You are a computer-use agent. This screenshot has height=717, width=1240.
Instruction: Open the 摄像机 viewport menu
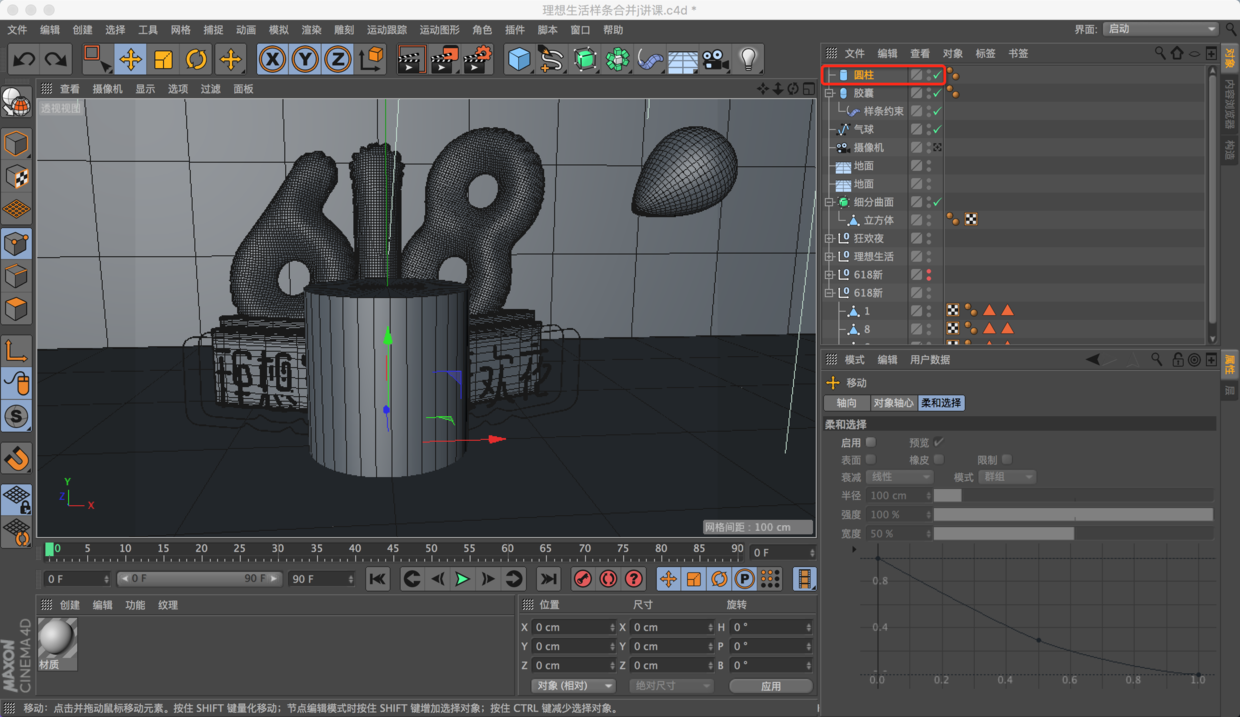(108, 89)
